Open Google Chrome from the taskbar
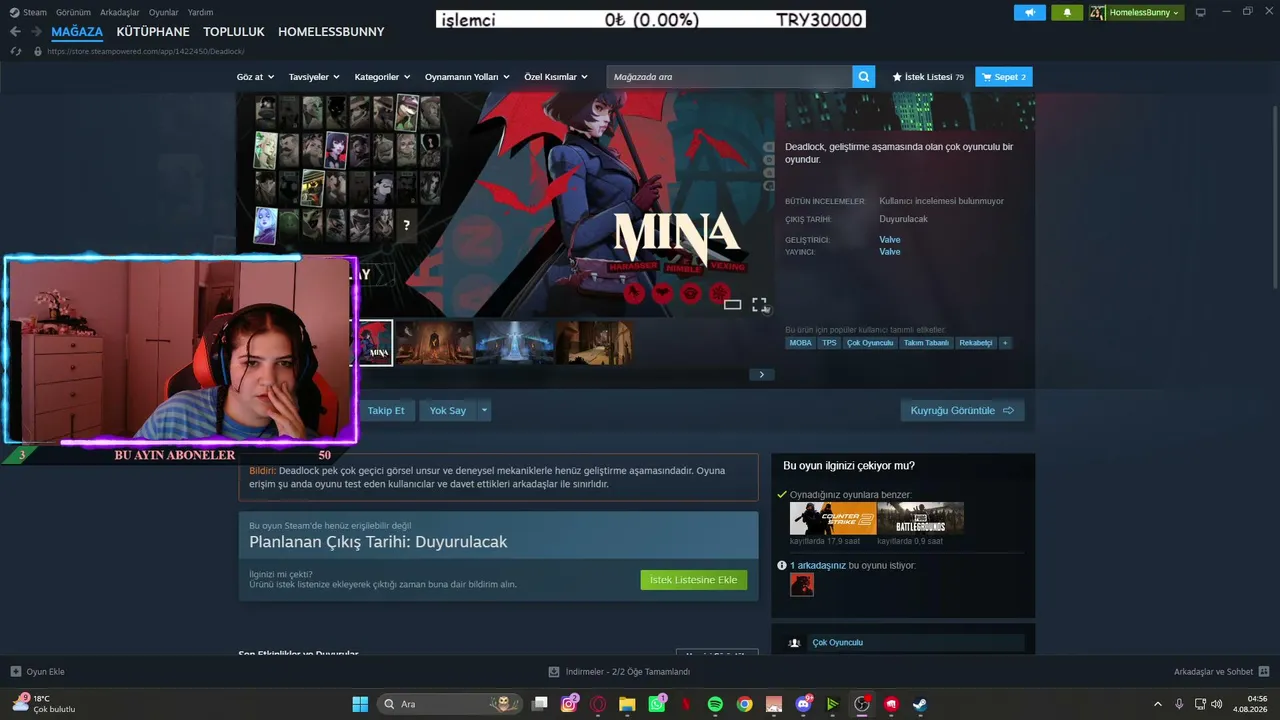Screen dimensions: 1280x720 tap(744, 704)
